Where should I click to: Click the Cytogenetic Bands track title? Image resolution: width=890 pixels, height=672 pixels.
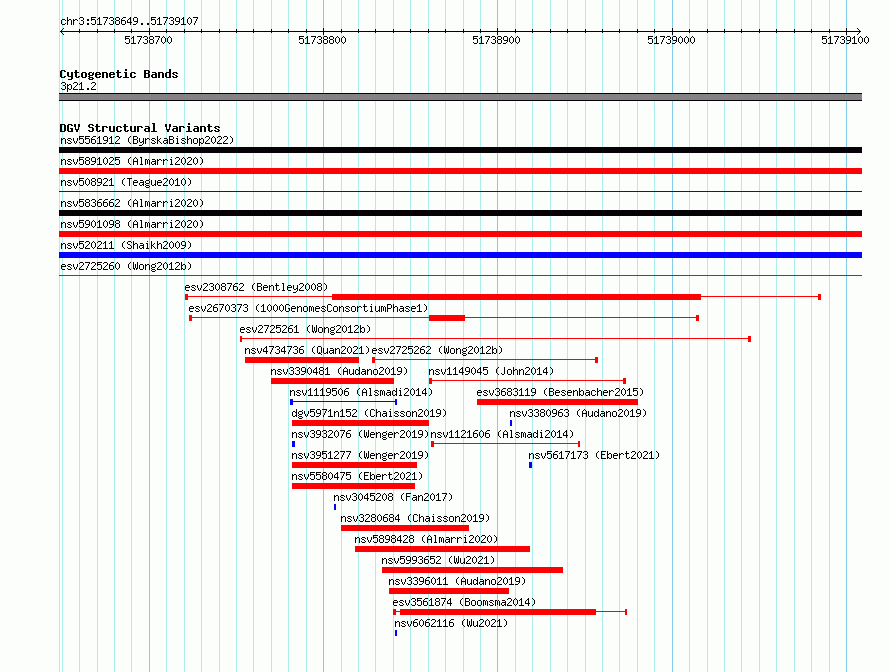(x=119, y=74)
